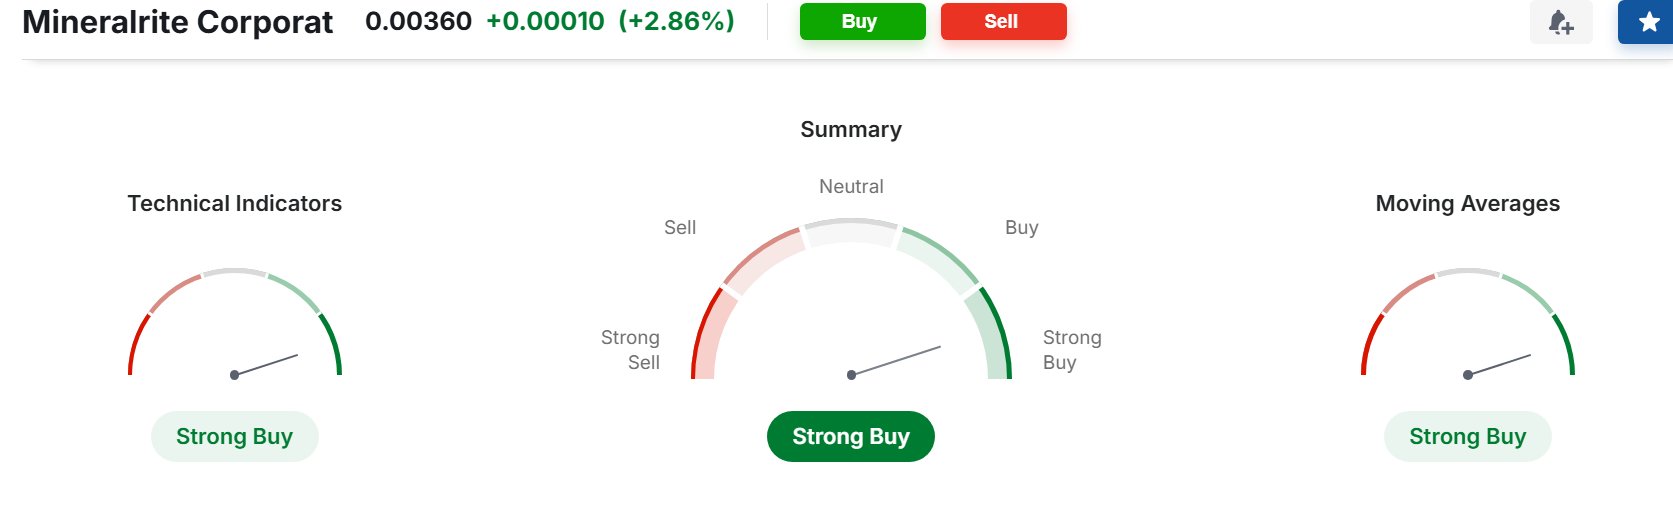Click the Neutral gauge label
This screenshot has height=514, width=1673.
point(851,186)
